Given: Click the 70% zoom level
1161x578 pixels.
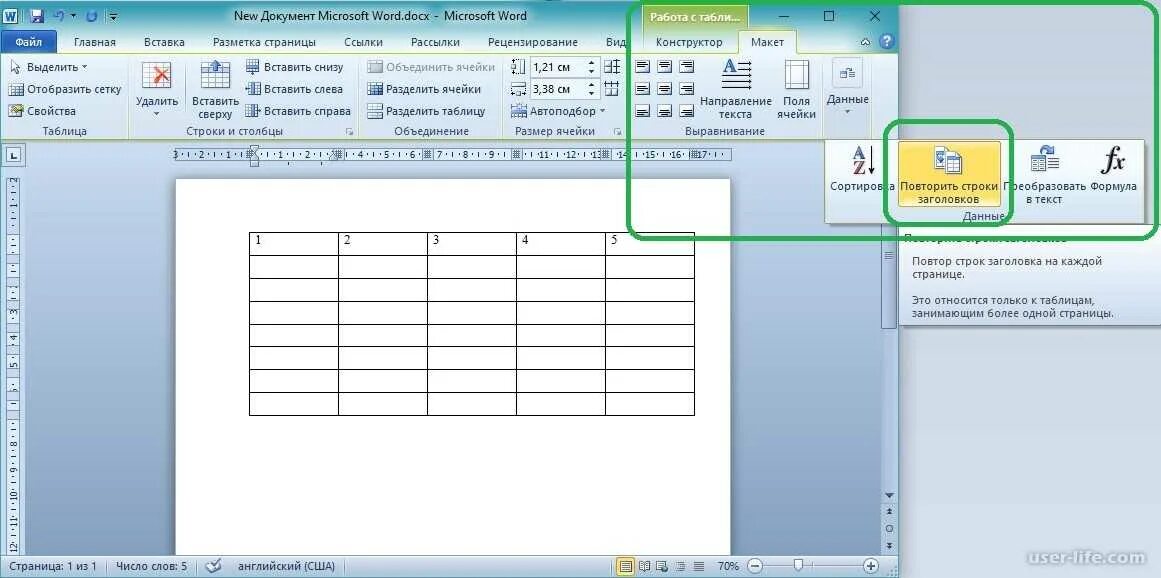Looking at the screenshot, I should coord(728,566).
